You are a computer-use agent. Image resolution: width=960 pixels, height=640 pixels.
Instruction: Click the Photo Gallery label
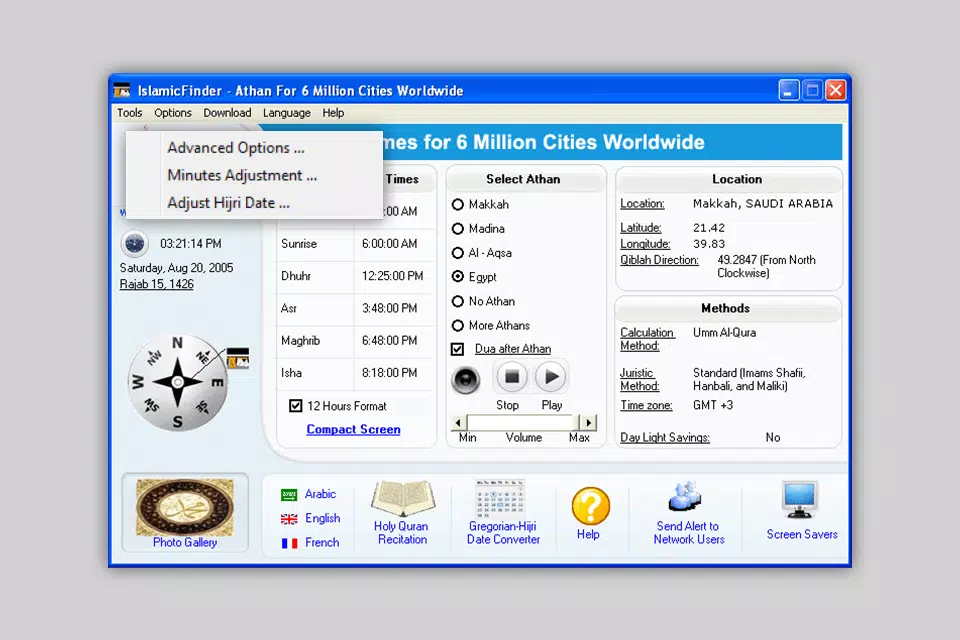185,542
